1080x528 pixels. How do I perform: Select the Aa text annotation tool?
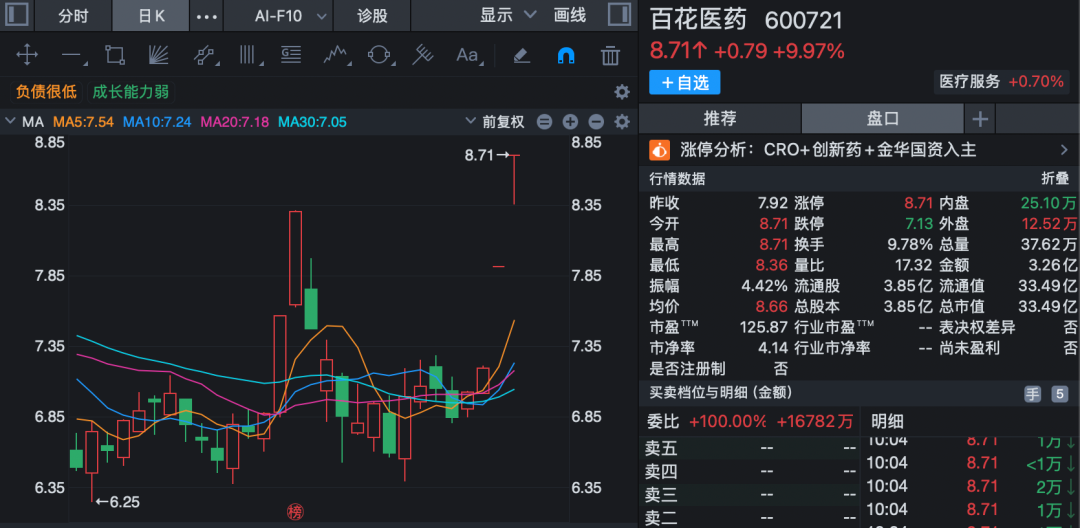tap(468, 54)
